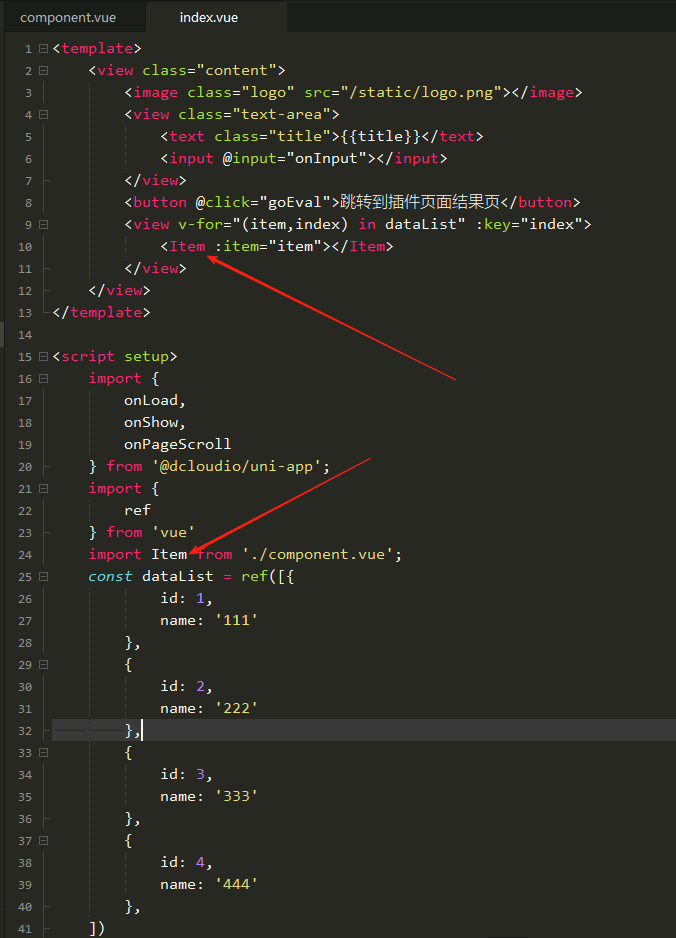
Task: Collapse the dataList fold on line 25
Action: 43,577
